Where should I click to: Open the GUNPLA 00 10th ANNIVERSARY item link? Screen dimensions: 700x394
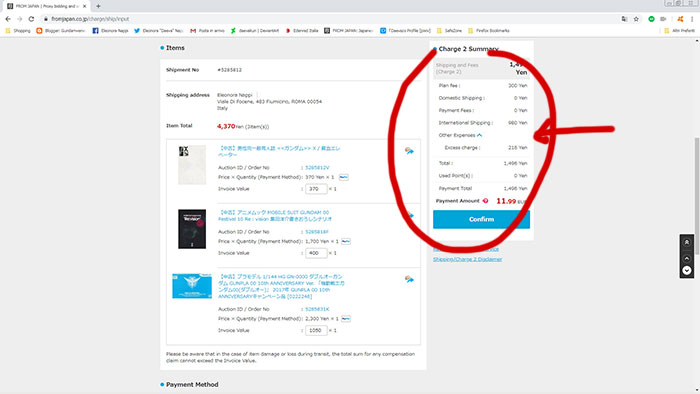point(281,286)
